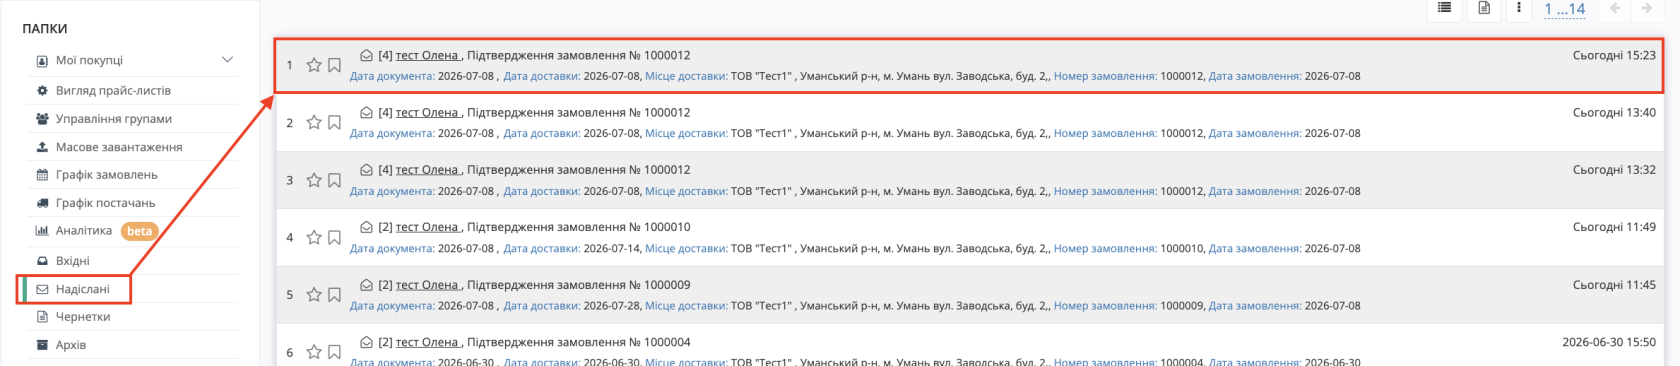
Task: Go to previous page with left arrow
Action: click(1615, 8)
